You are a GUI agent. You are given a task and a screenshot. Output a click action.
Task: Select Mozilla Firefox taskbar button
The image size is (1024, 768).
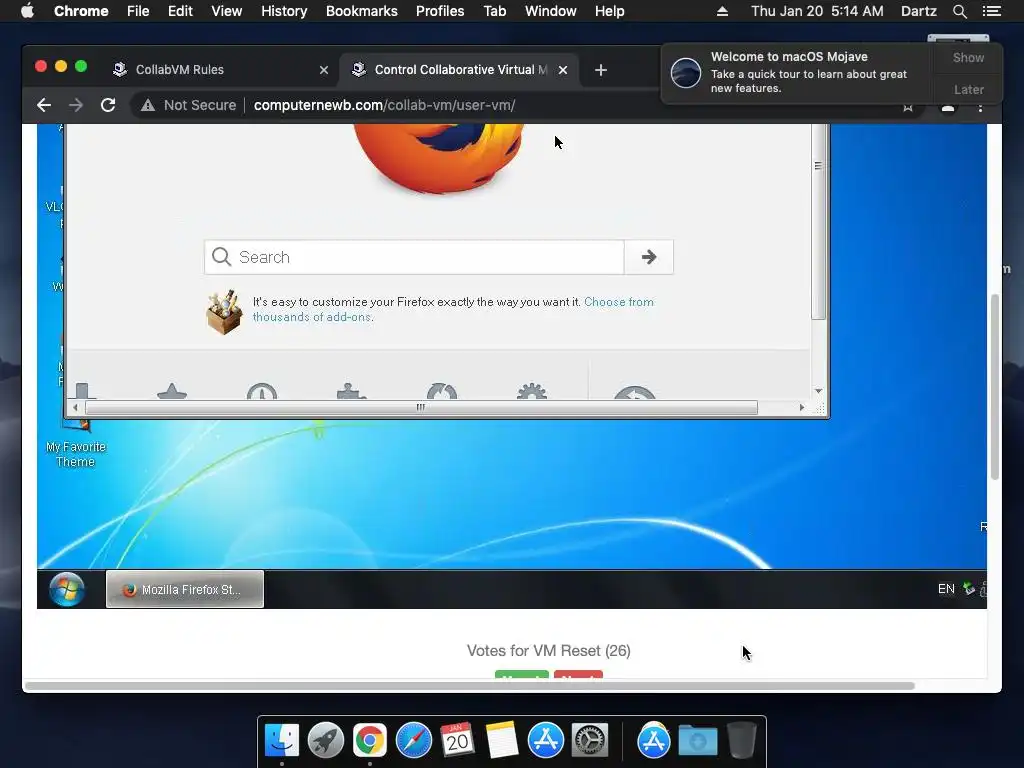point(185,589)
